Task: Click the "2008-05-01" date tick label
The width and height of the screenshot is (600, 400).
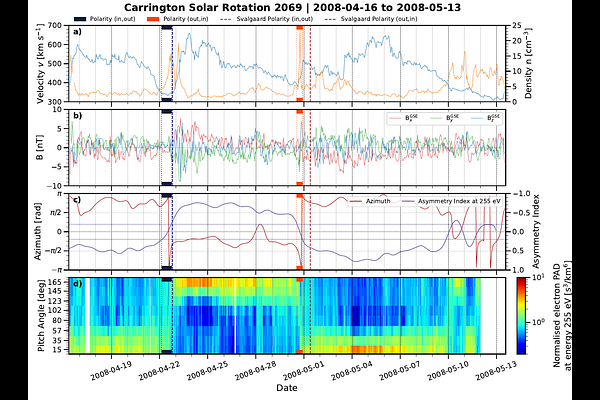Action: pyautogui.click(x=304, y=371)
